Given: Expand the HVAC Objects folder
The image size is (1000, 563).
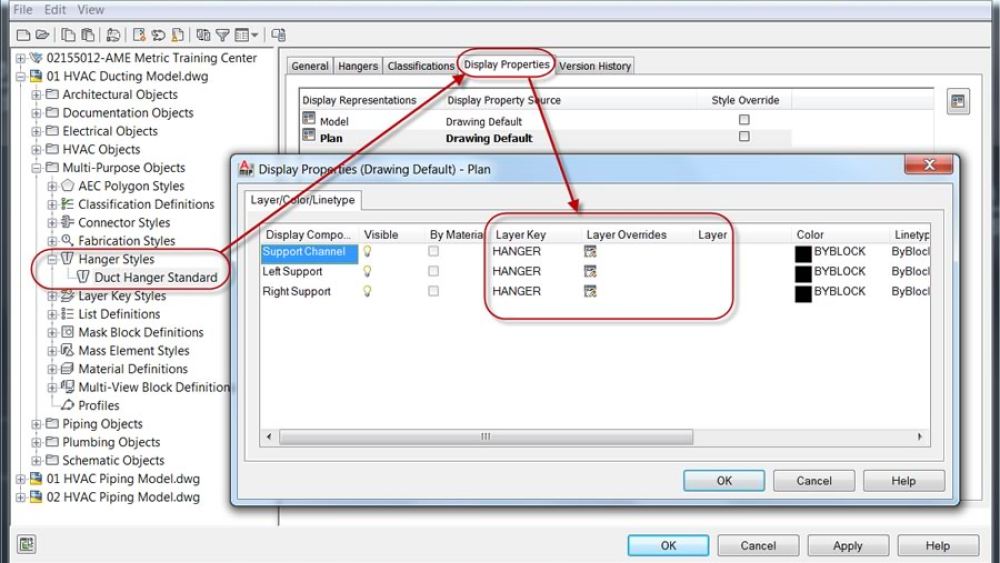Looking at the screenshot, I should click(37, 150).
